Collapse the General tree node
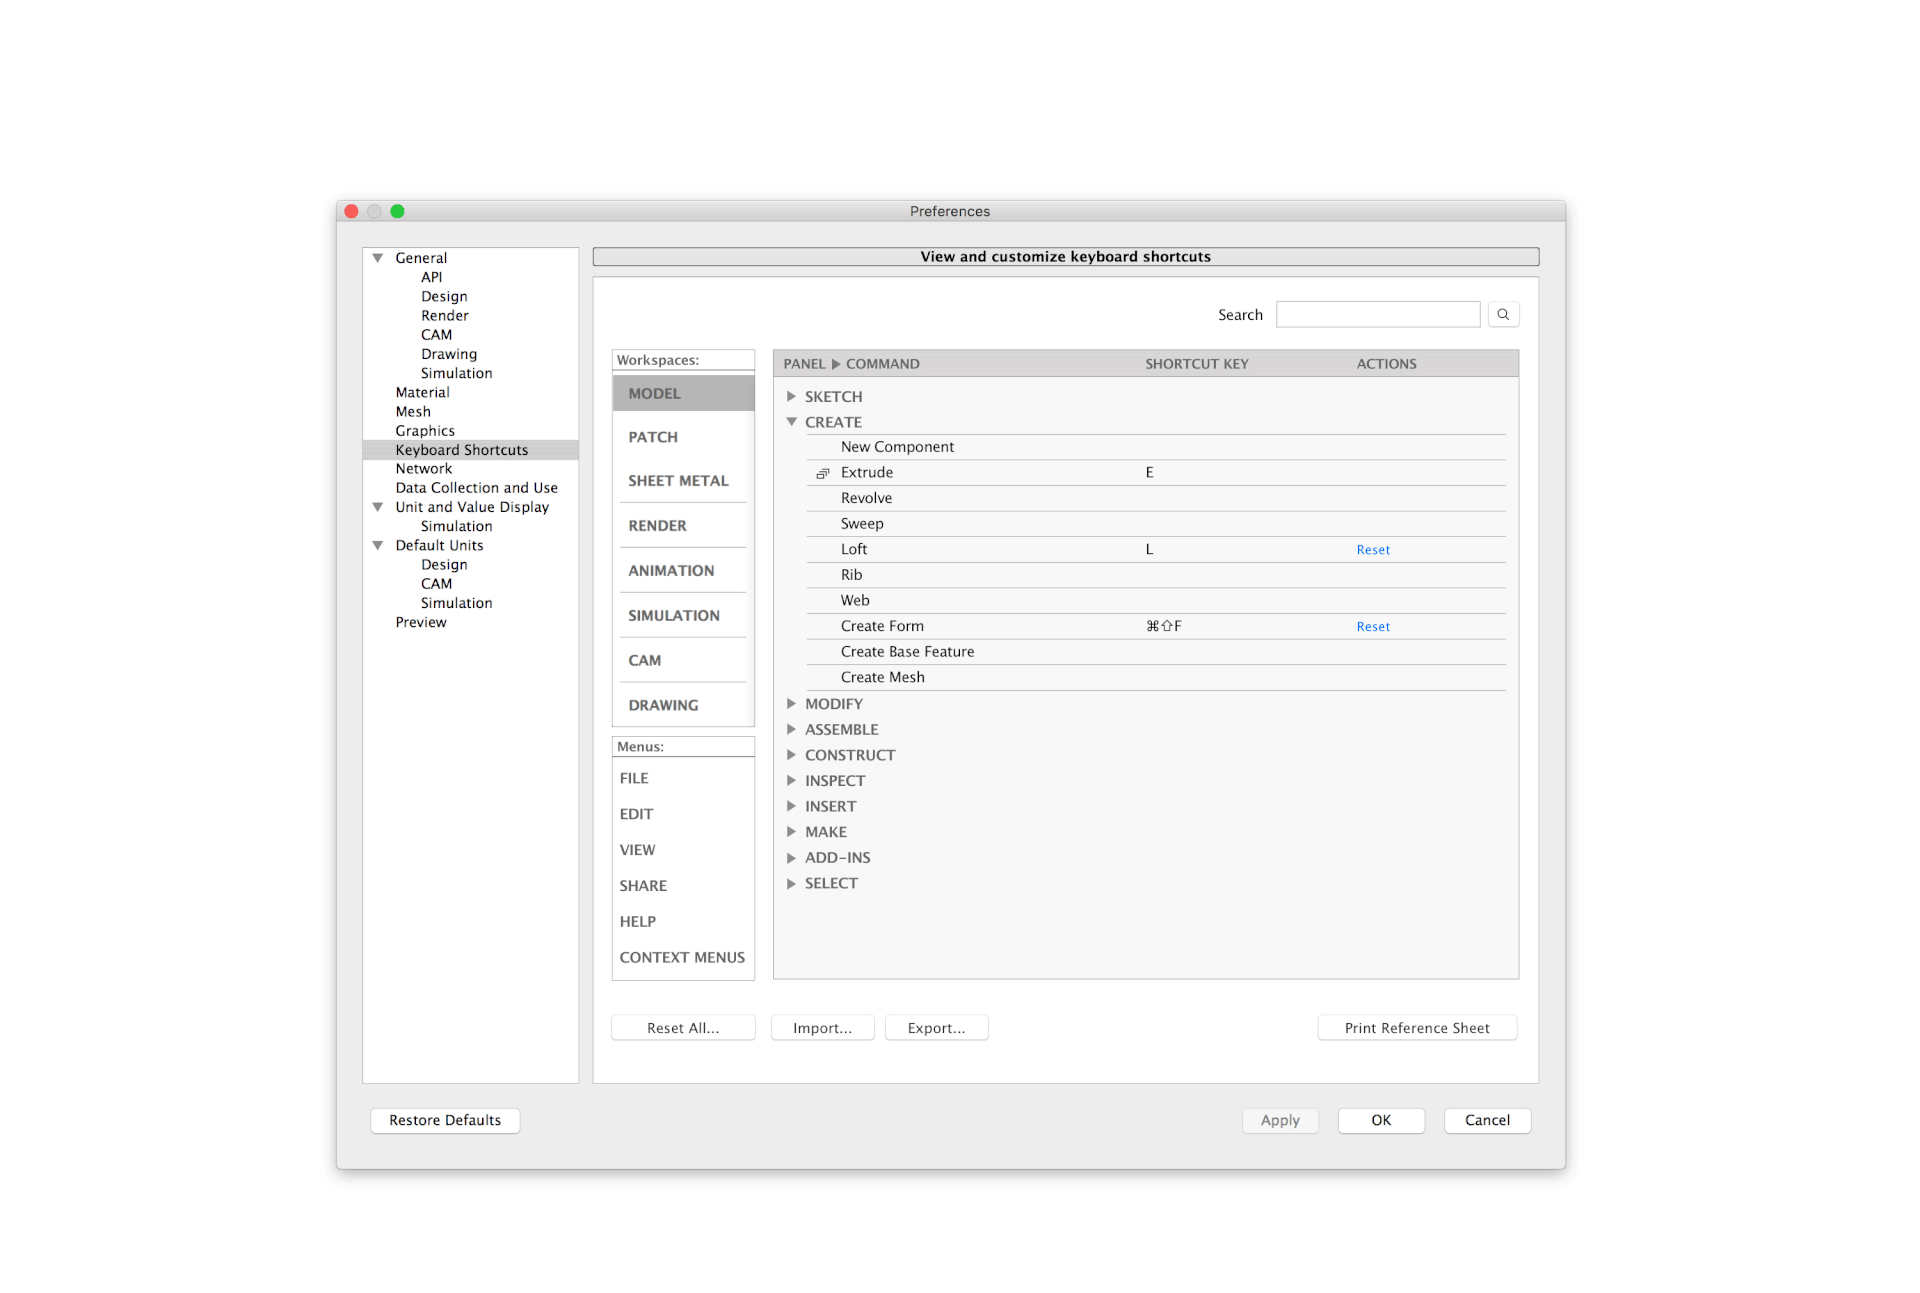Viewport: 1920px width, 1293px height. pyautogui.click(x=378, y=258)
